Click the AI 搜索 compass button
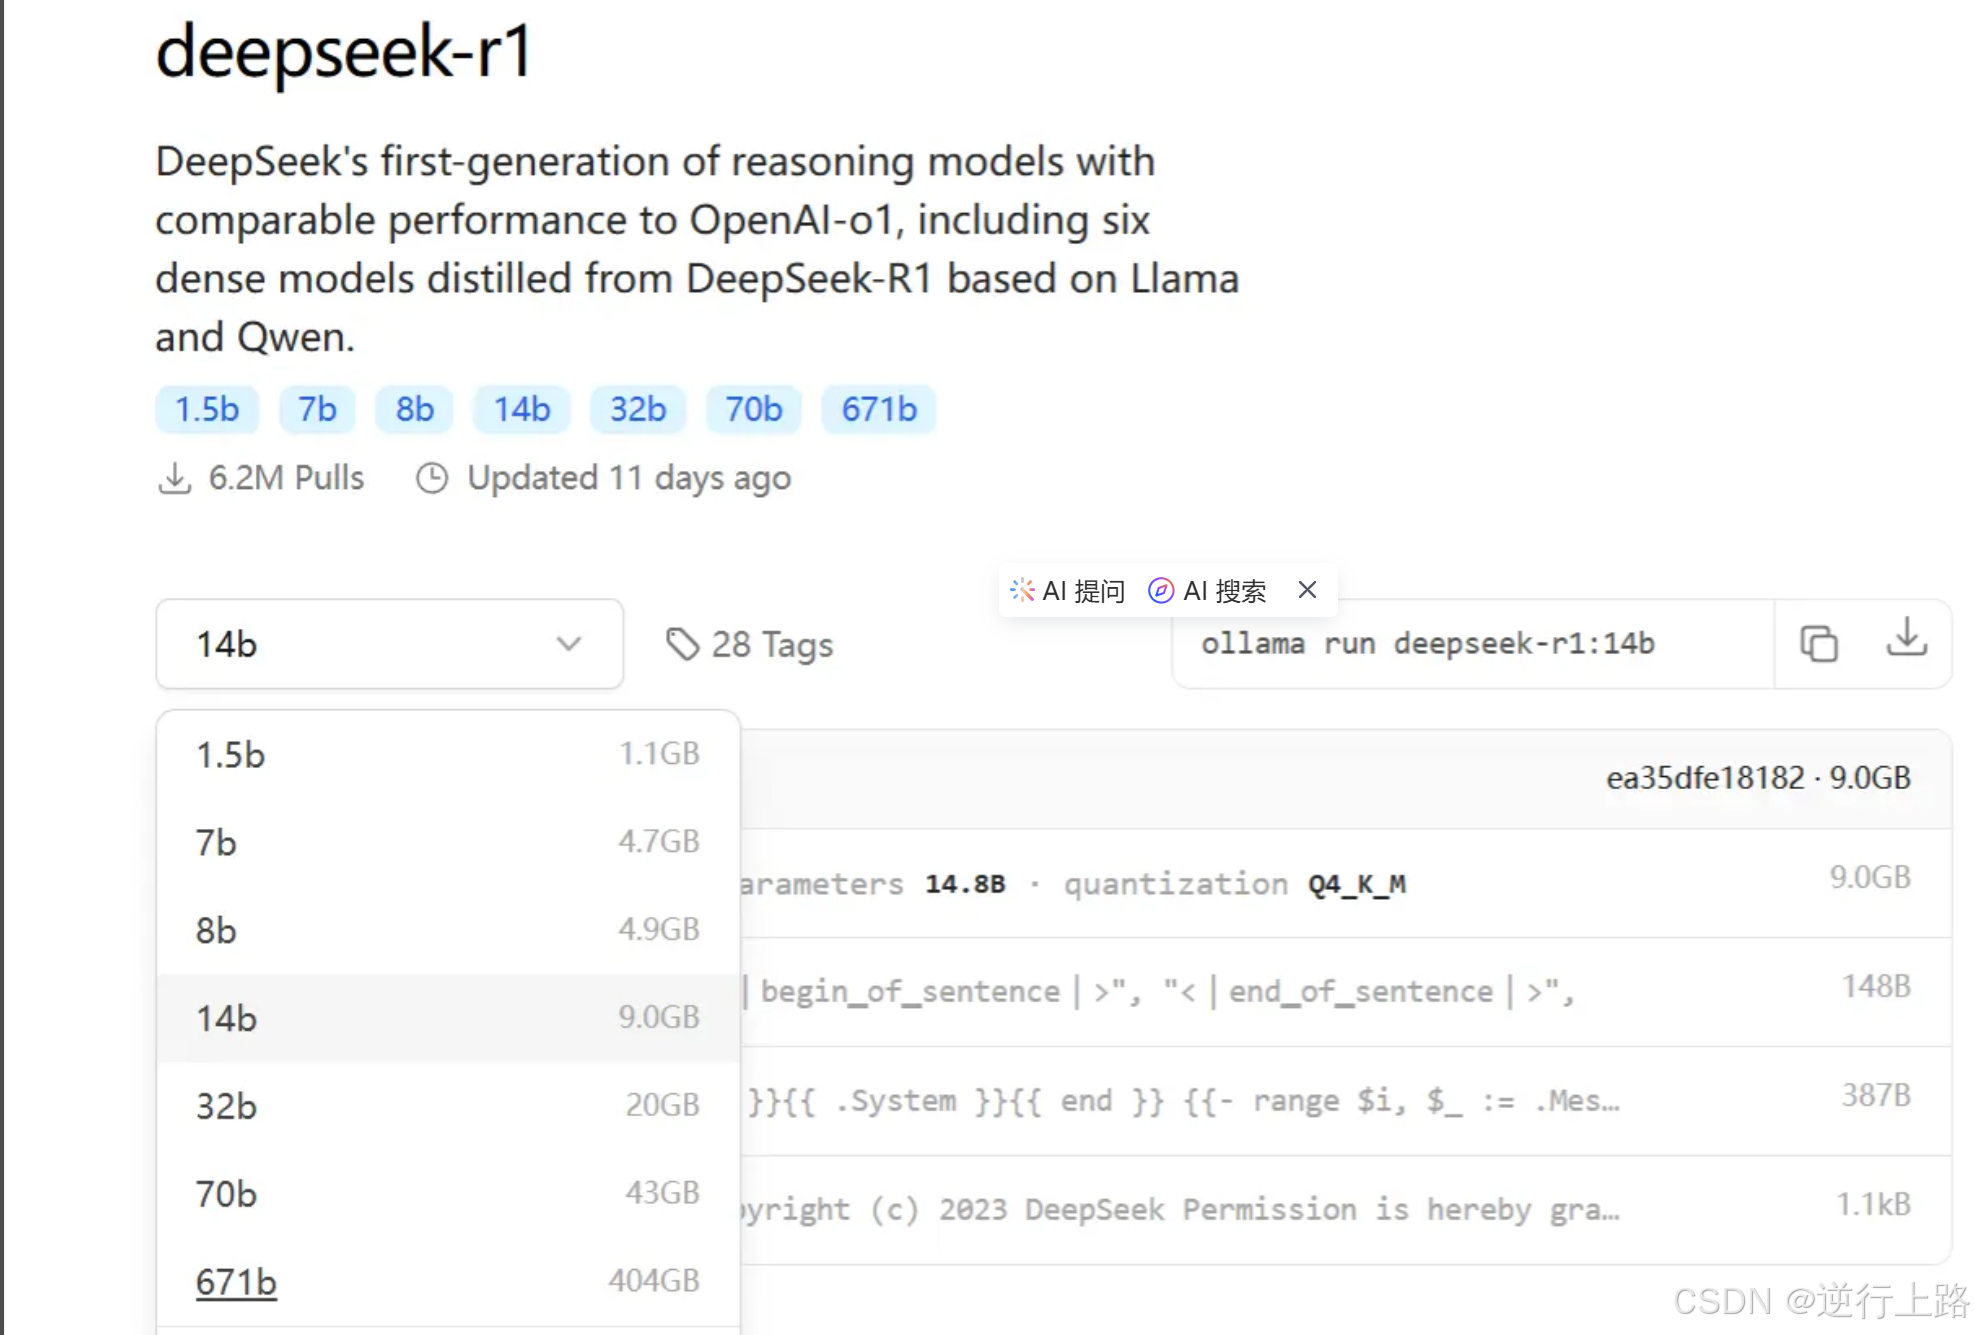The width and height of the screenshot is (1975, 1335). 1207,591
